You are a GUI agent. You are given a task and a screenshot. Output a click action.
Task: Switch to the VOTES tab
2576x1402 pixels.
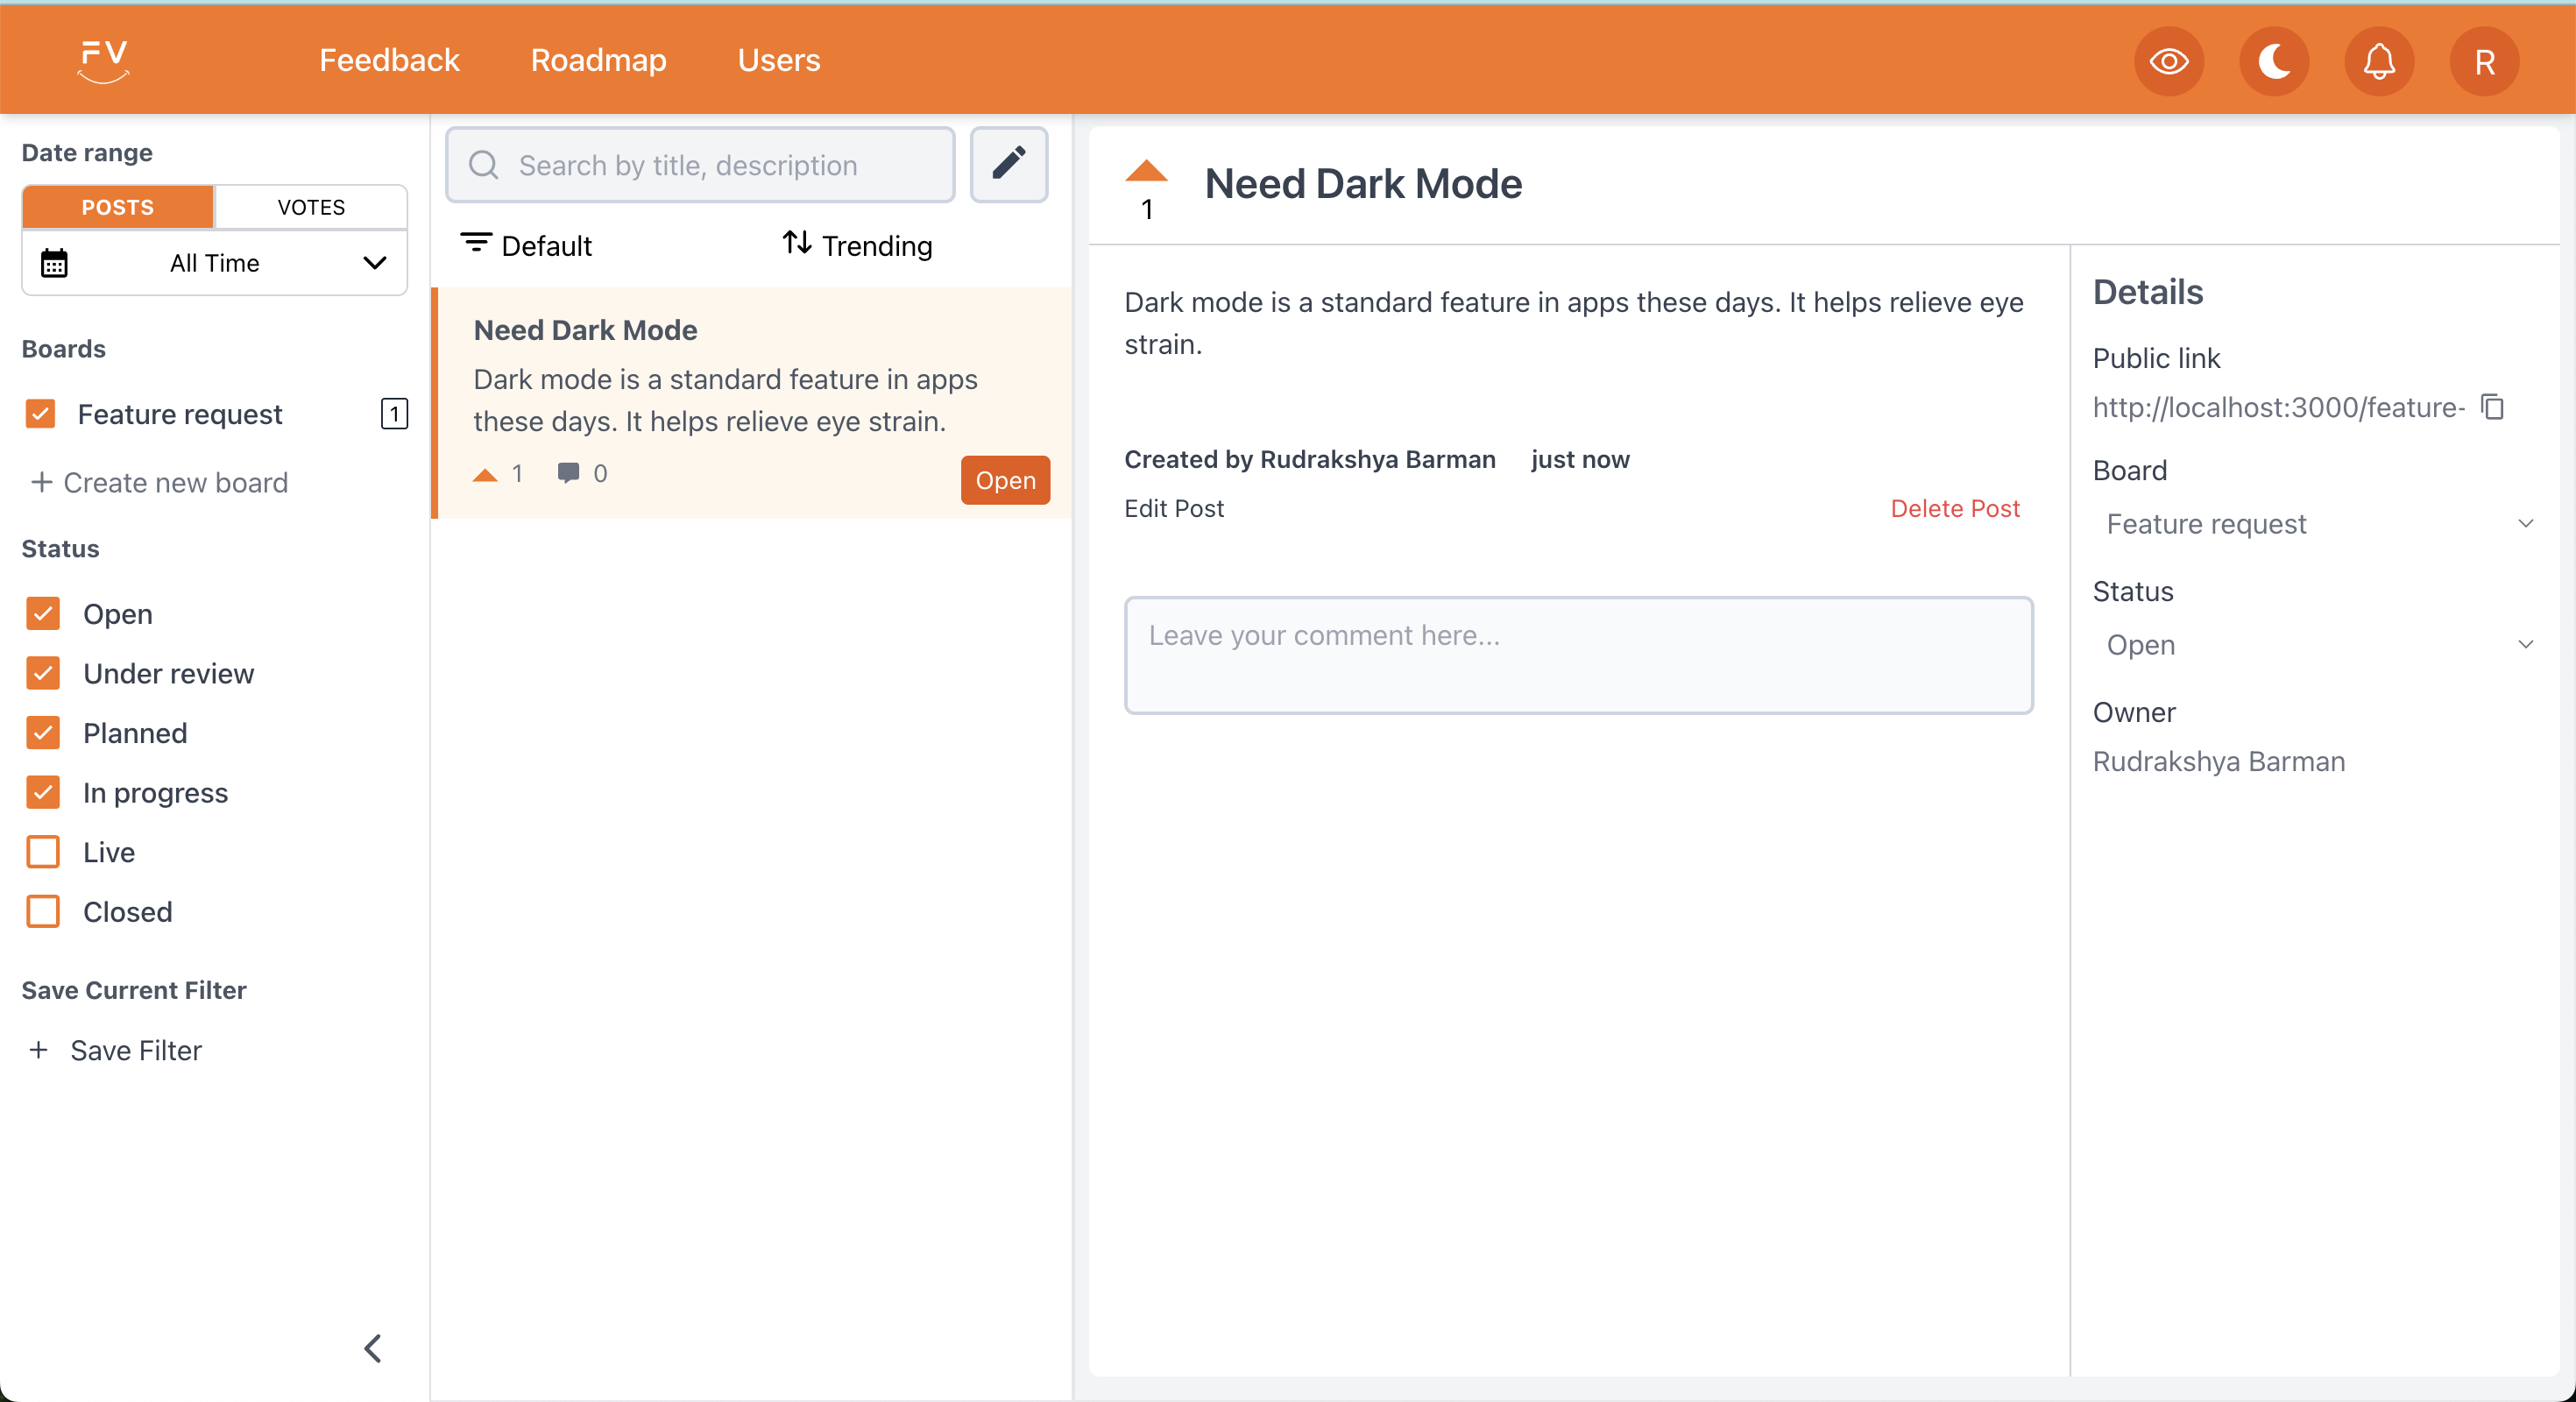pos(311,207)
